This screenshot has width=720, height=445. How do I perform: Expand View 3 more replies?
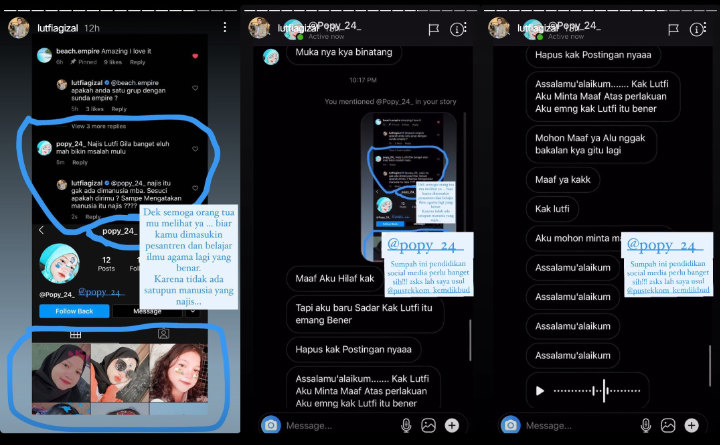[98, 126]
